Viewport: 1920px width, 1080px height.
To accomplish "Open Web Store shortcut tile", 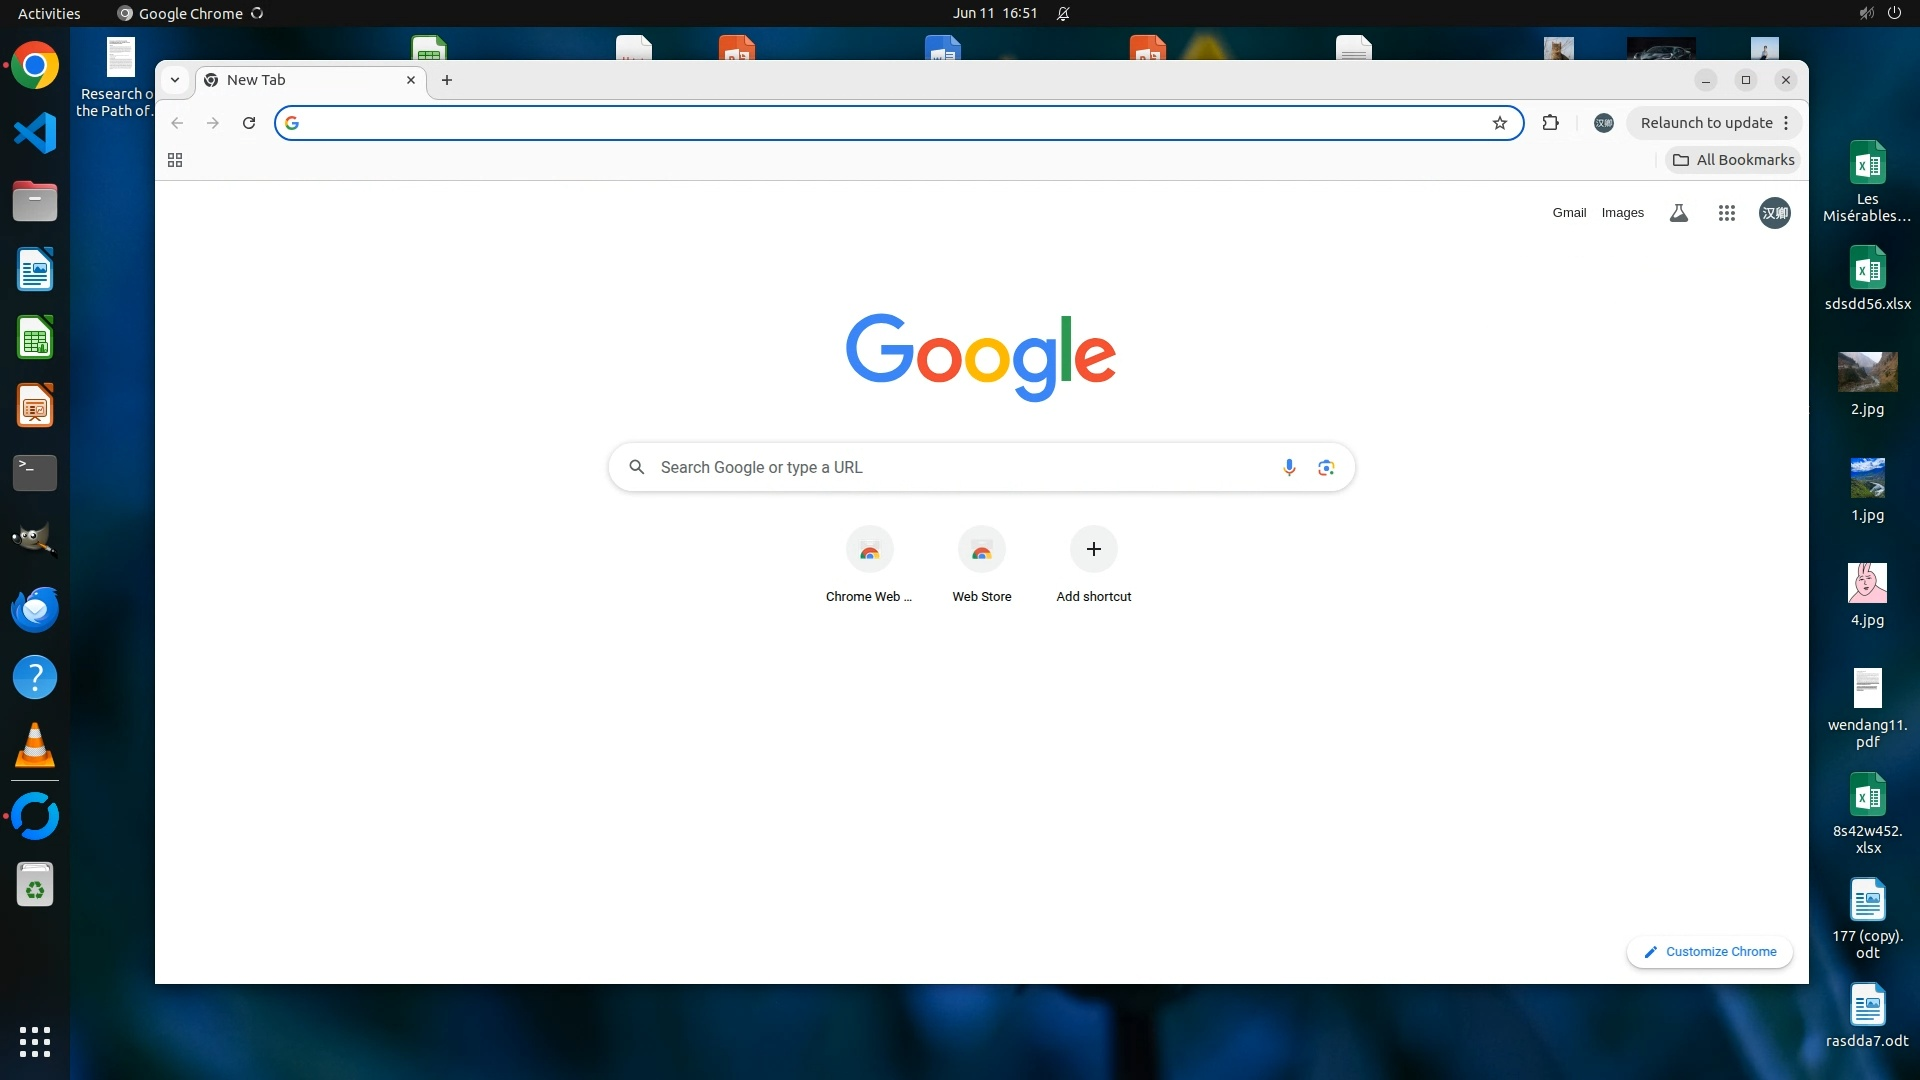I will click(981, 550).
